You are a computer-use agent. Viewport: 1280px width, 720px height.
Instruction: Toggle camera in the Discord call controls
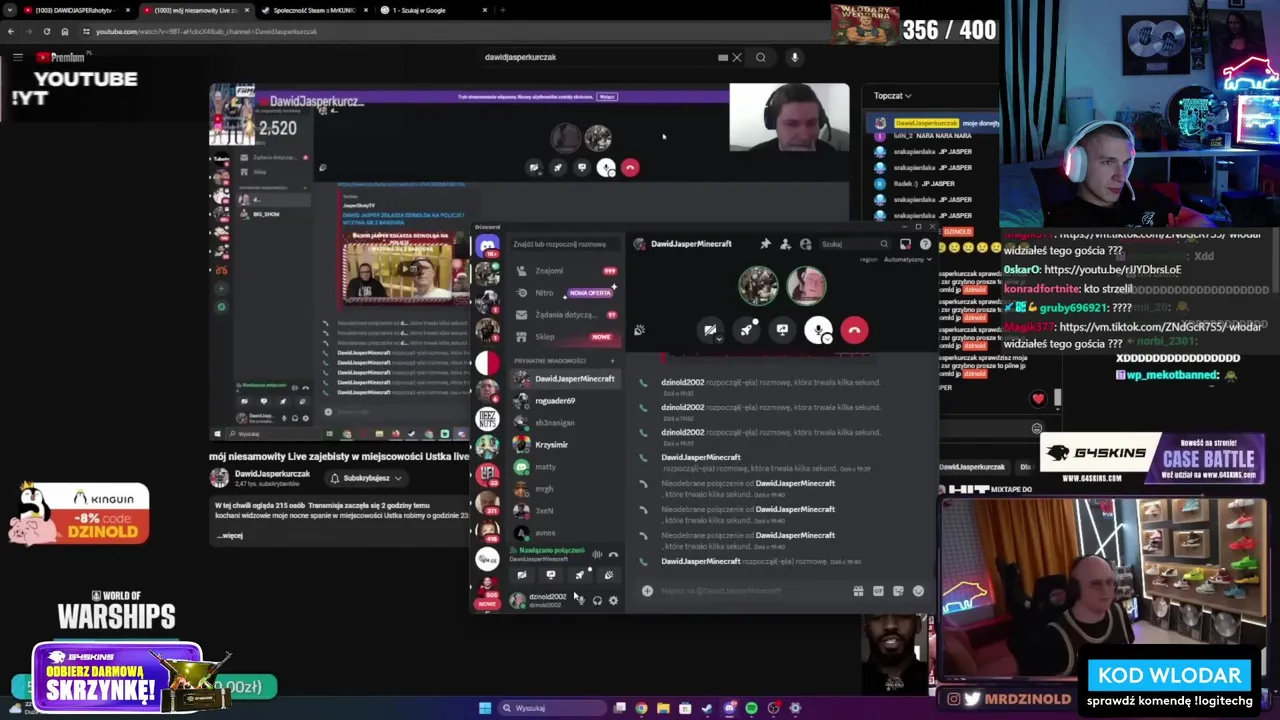coord(710,330)
